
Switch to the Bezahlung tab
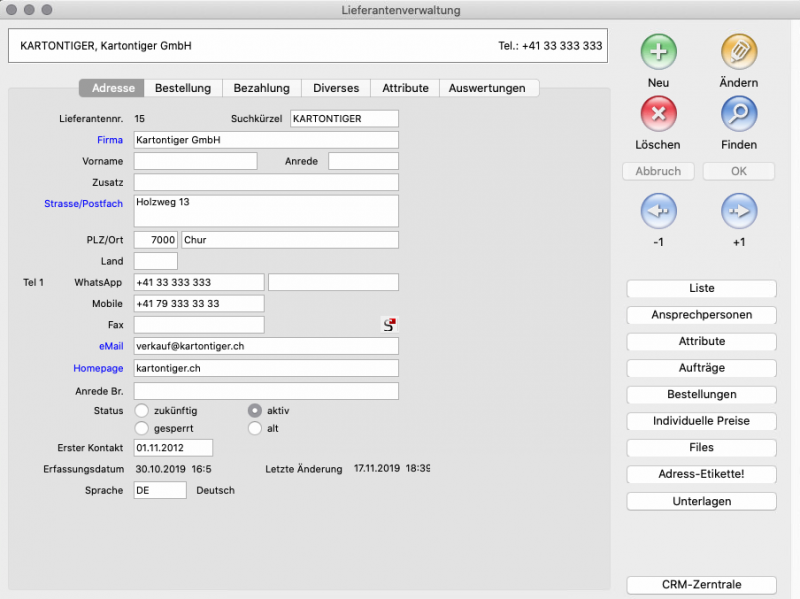[261, 88]
